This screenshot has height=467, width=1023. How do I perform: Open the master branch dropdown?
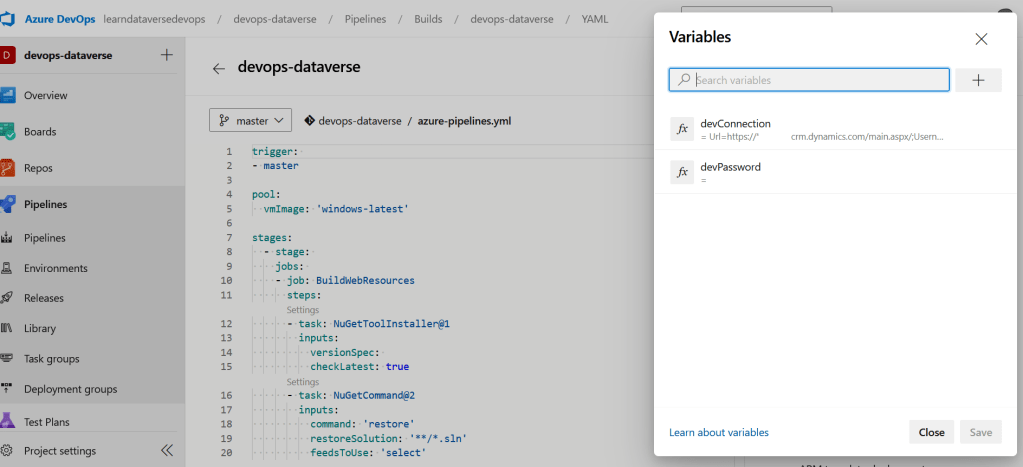(250, 121)
